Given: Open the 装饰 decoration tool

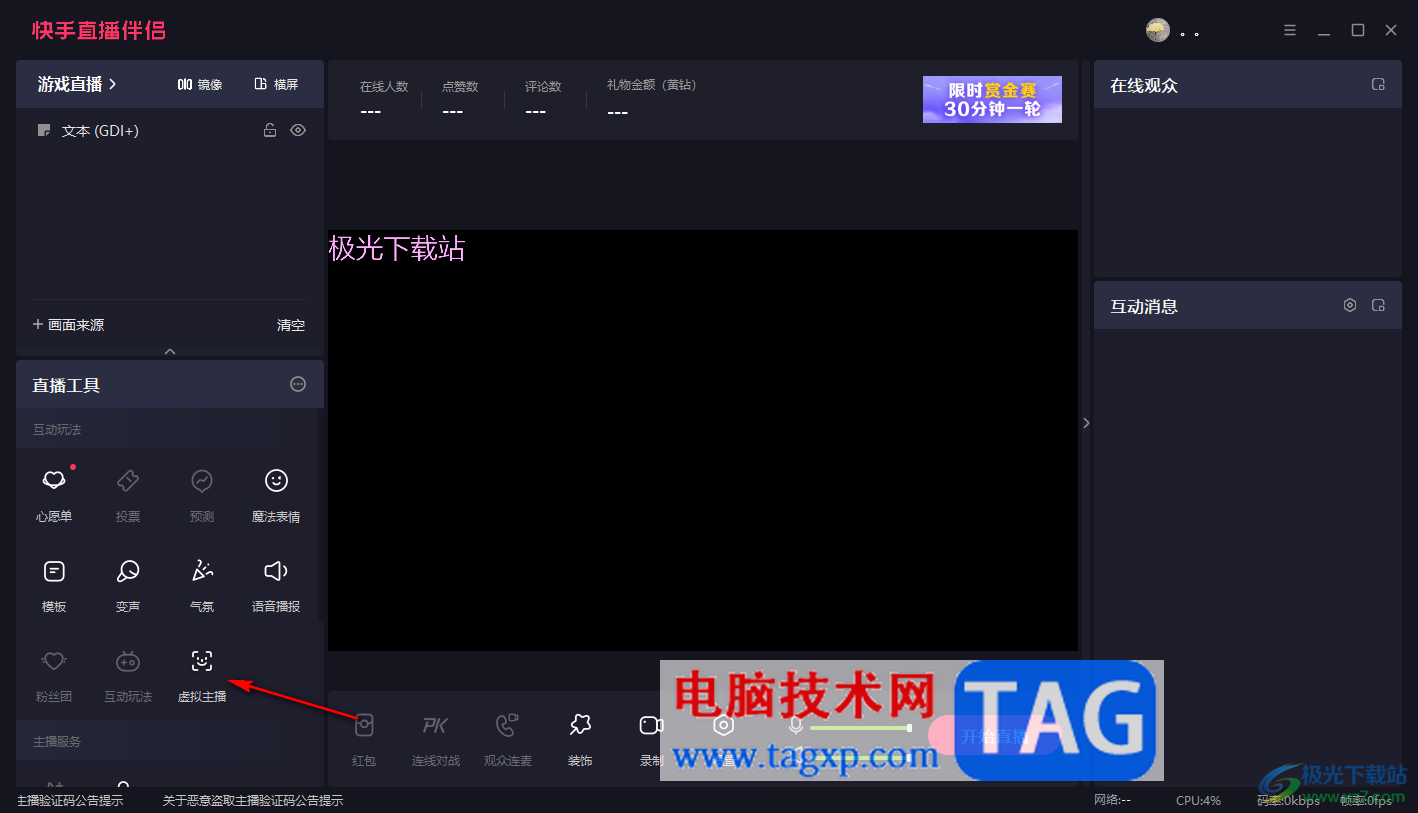Looking at the screenshot, I should 580,738.
